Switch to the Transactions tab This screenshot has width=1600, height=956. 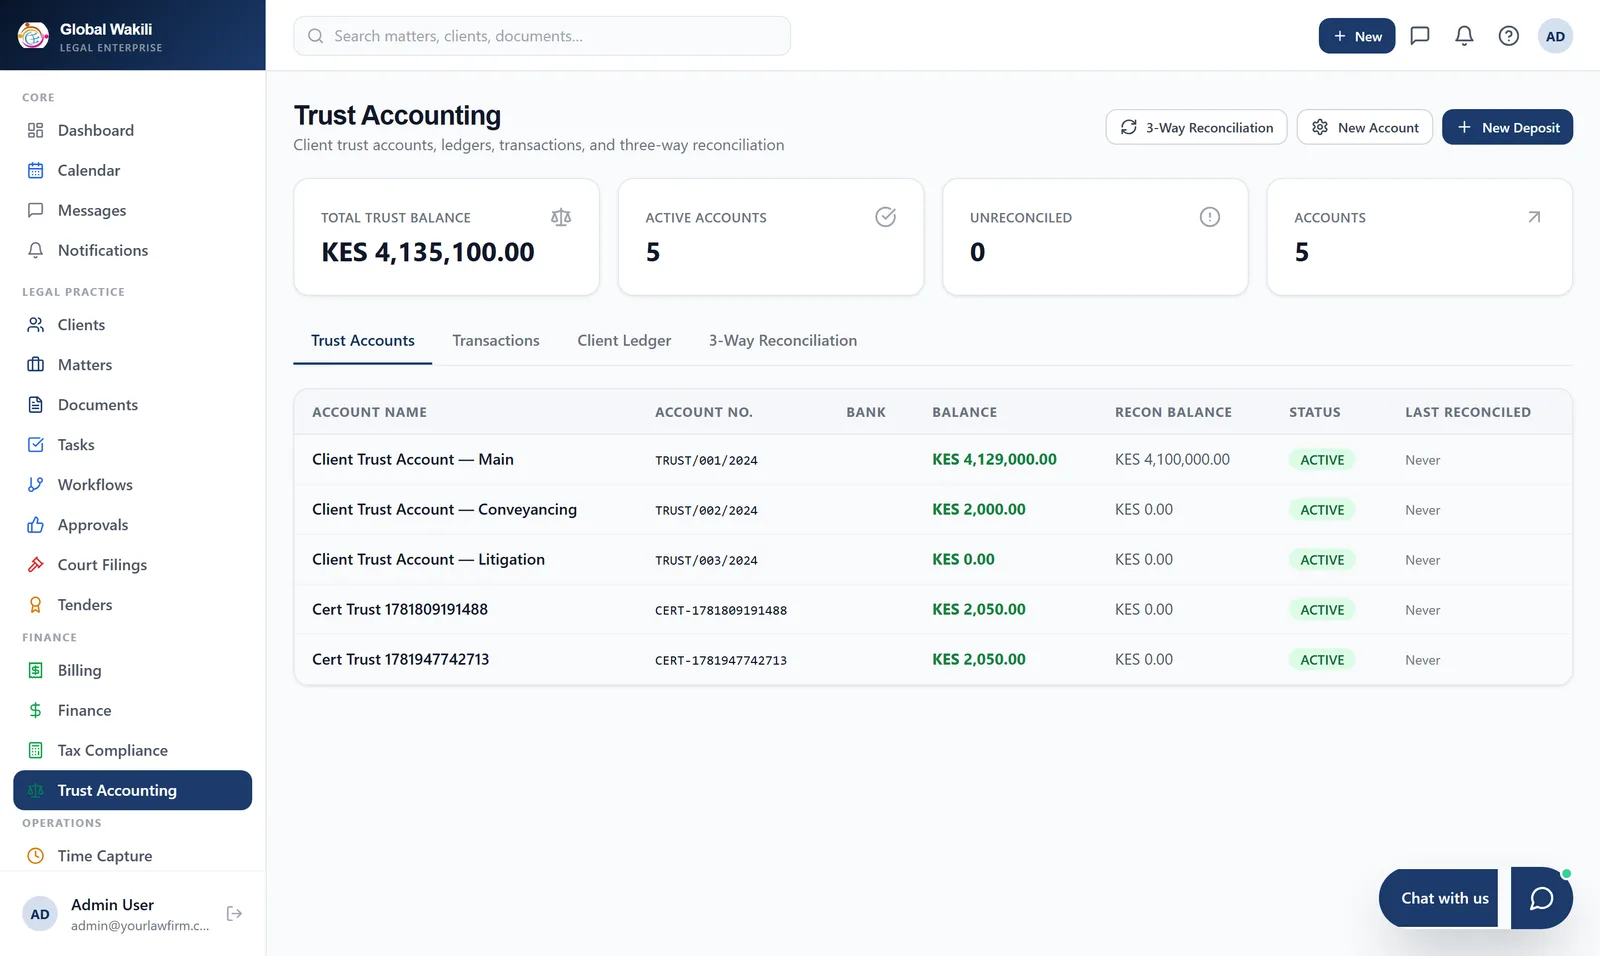(496, 341)
